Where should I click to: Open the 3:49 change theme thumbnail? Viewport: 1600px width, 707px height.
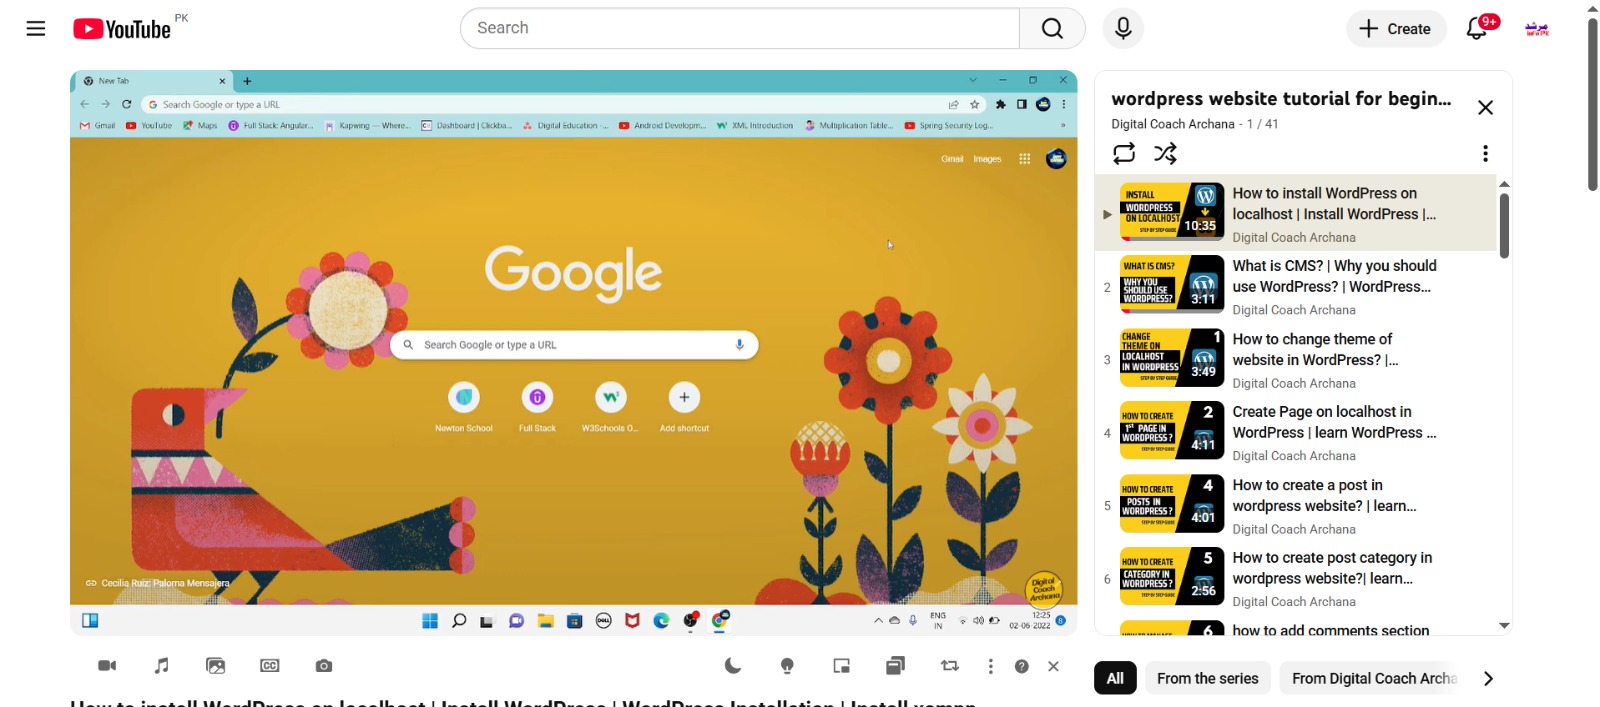(1172, 357)
